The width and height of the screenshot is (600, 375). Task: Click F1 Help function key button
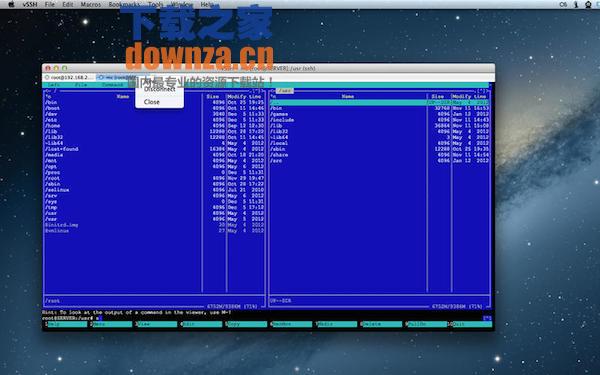(x=66, y=324)
